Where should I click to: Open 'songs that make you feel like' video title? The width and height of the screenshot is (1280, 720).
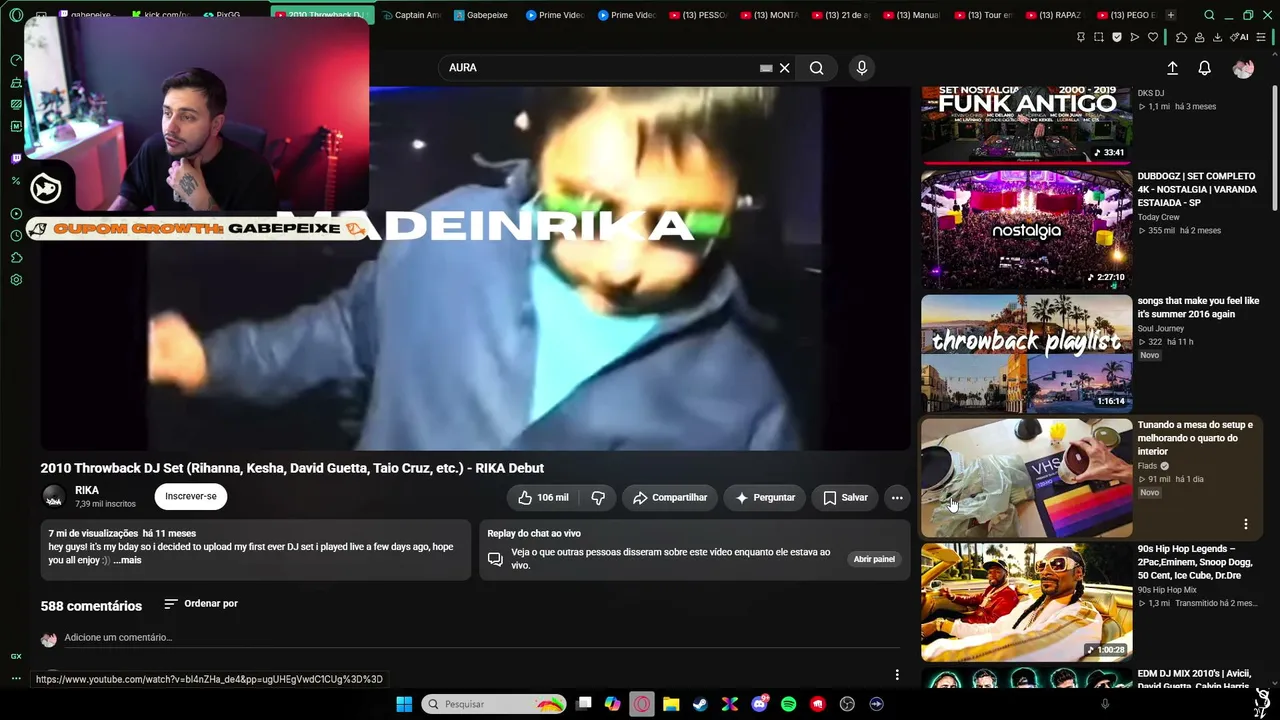(1198, 307)
